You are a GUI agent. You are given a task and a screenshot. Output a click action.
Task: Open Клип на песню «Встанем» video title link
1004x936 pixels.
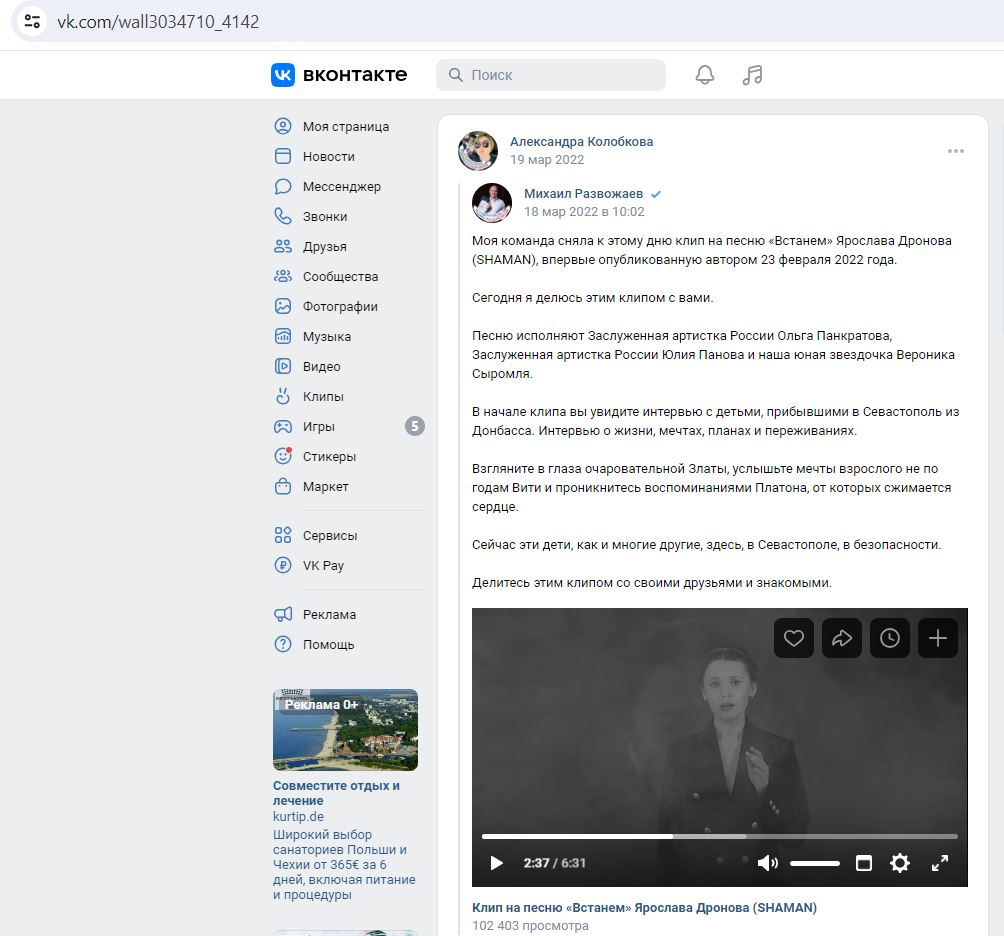pos(644,907)
